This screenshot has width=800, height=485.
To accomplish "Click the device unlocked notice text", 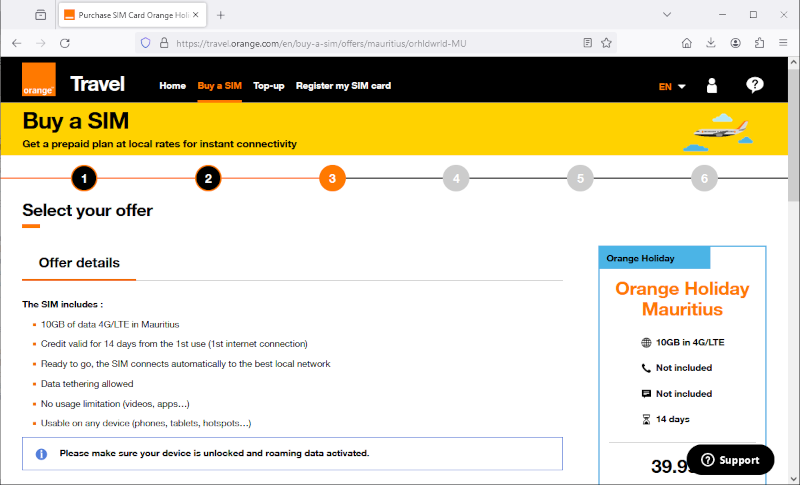I will pyautogui.click(x=214, y=453).
